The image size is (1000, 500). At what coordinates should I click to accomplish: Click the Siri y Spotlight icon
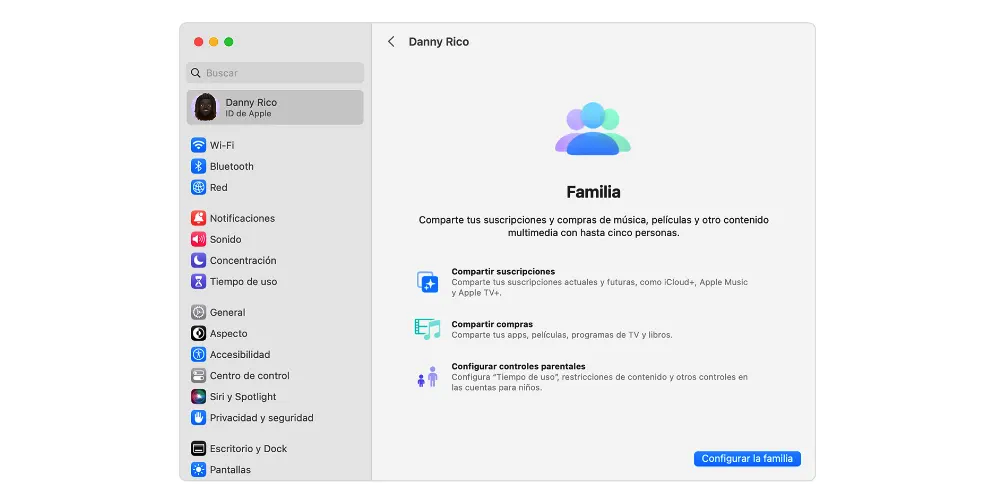[x=198, y=397]
